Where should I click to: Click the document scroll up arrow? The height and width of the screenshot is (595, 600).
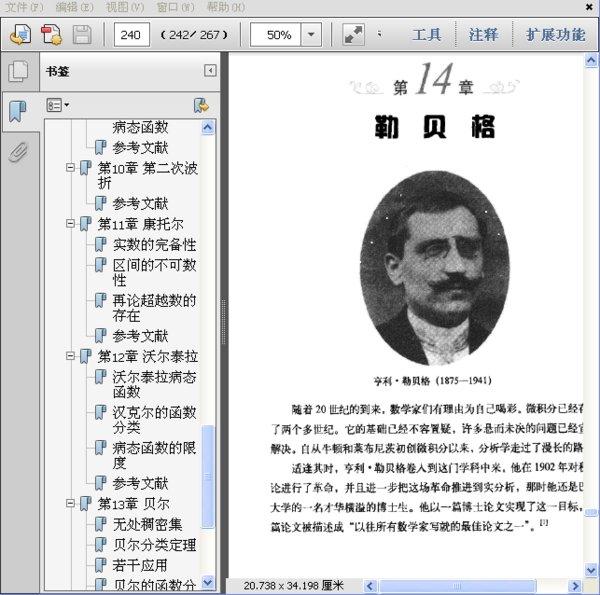(x=591, y=60)
